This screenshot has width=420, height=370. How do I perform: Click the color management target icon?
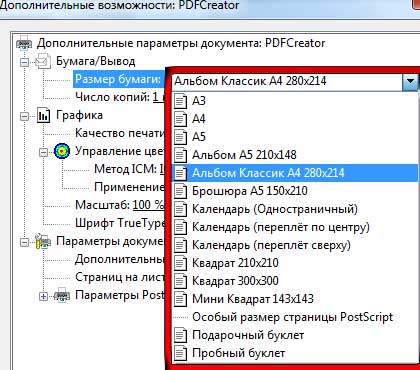62,152
